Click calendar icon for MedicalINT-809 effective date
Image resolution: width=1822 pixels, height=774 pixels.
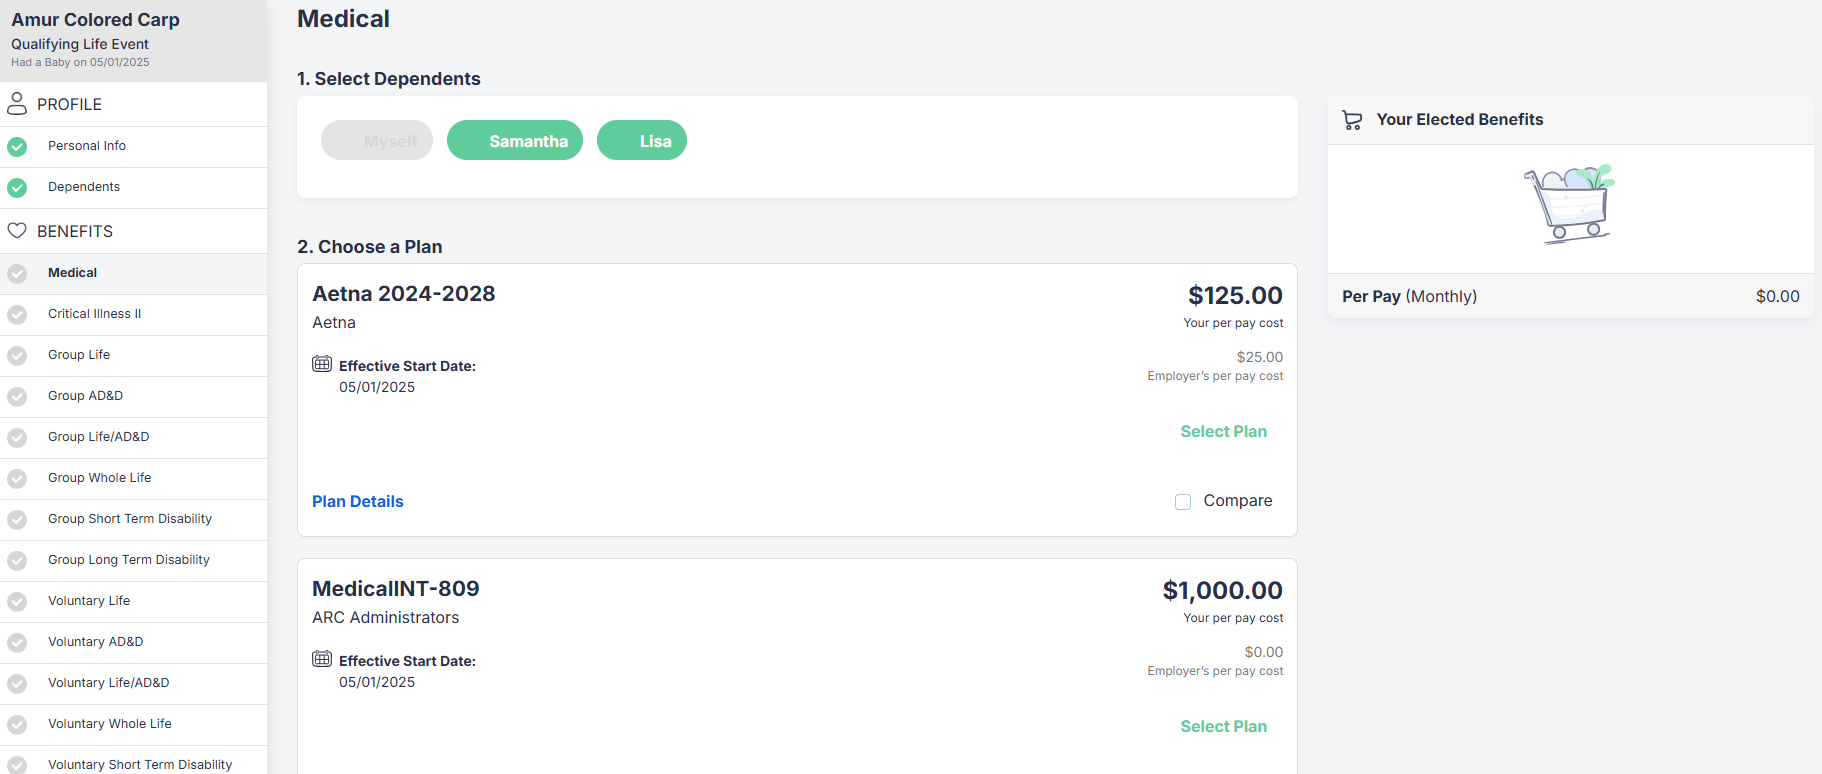[x=322, y=659]
